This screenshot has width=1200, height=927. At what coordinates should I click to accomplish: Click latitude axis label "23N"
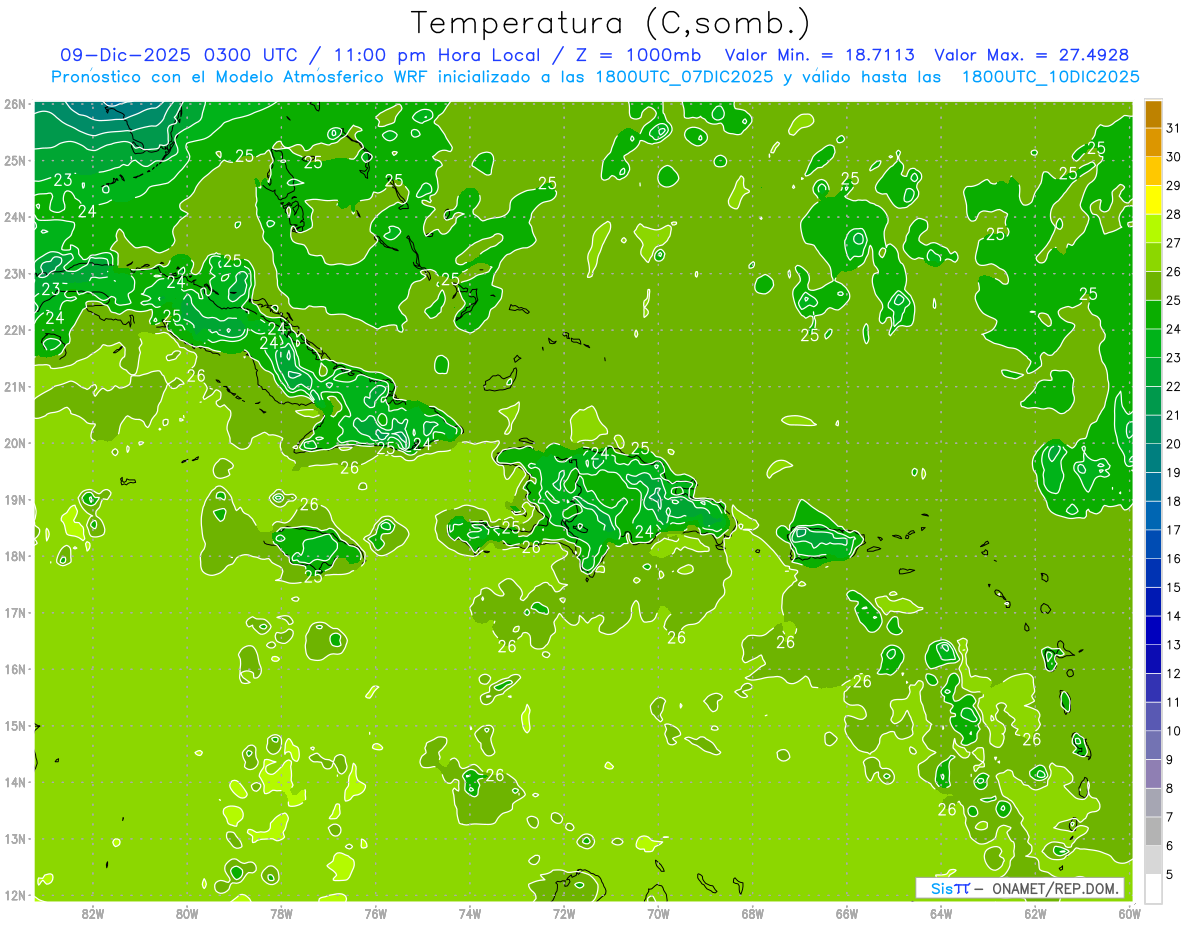pyautogui.click(x=14, y=273)
